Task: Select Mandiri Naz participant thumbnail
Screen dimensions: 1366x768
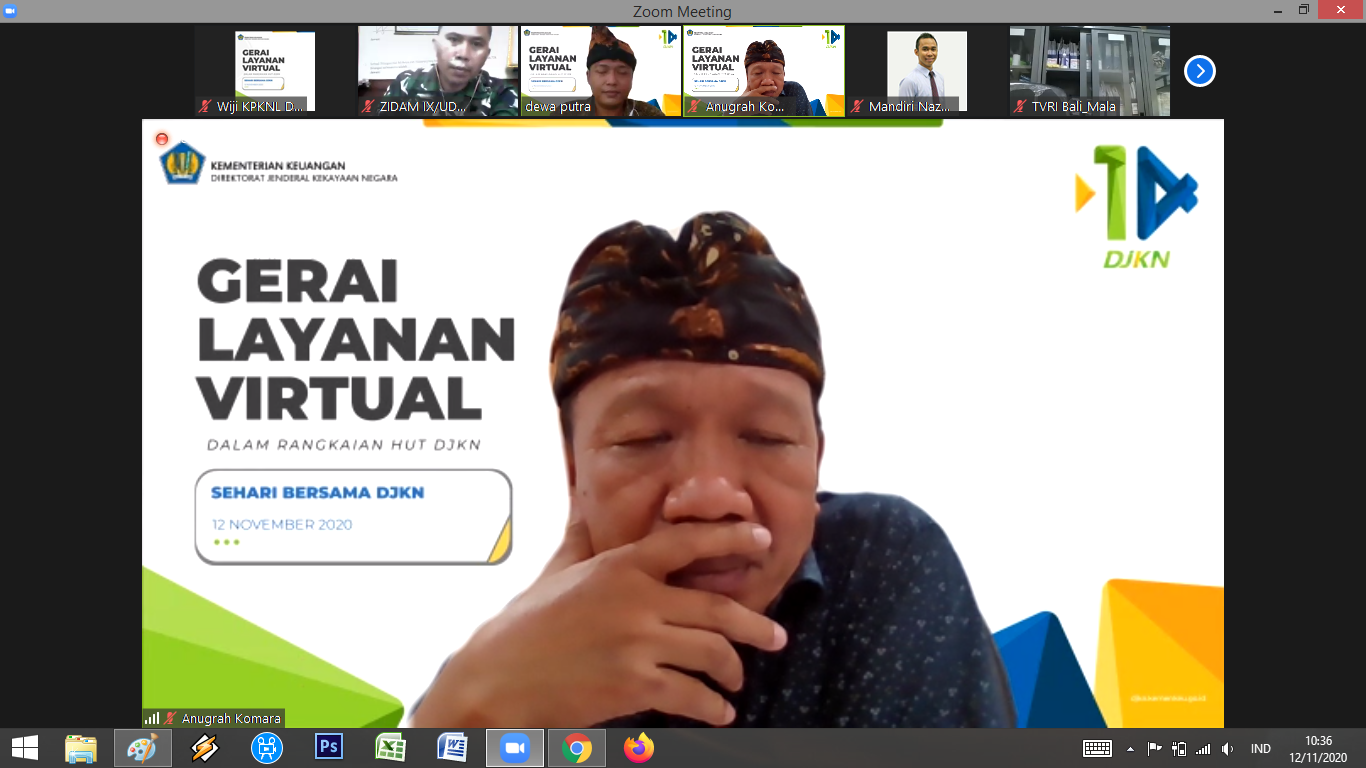Action: pos(926,71)
